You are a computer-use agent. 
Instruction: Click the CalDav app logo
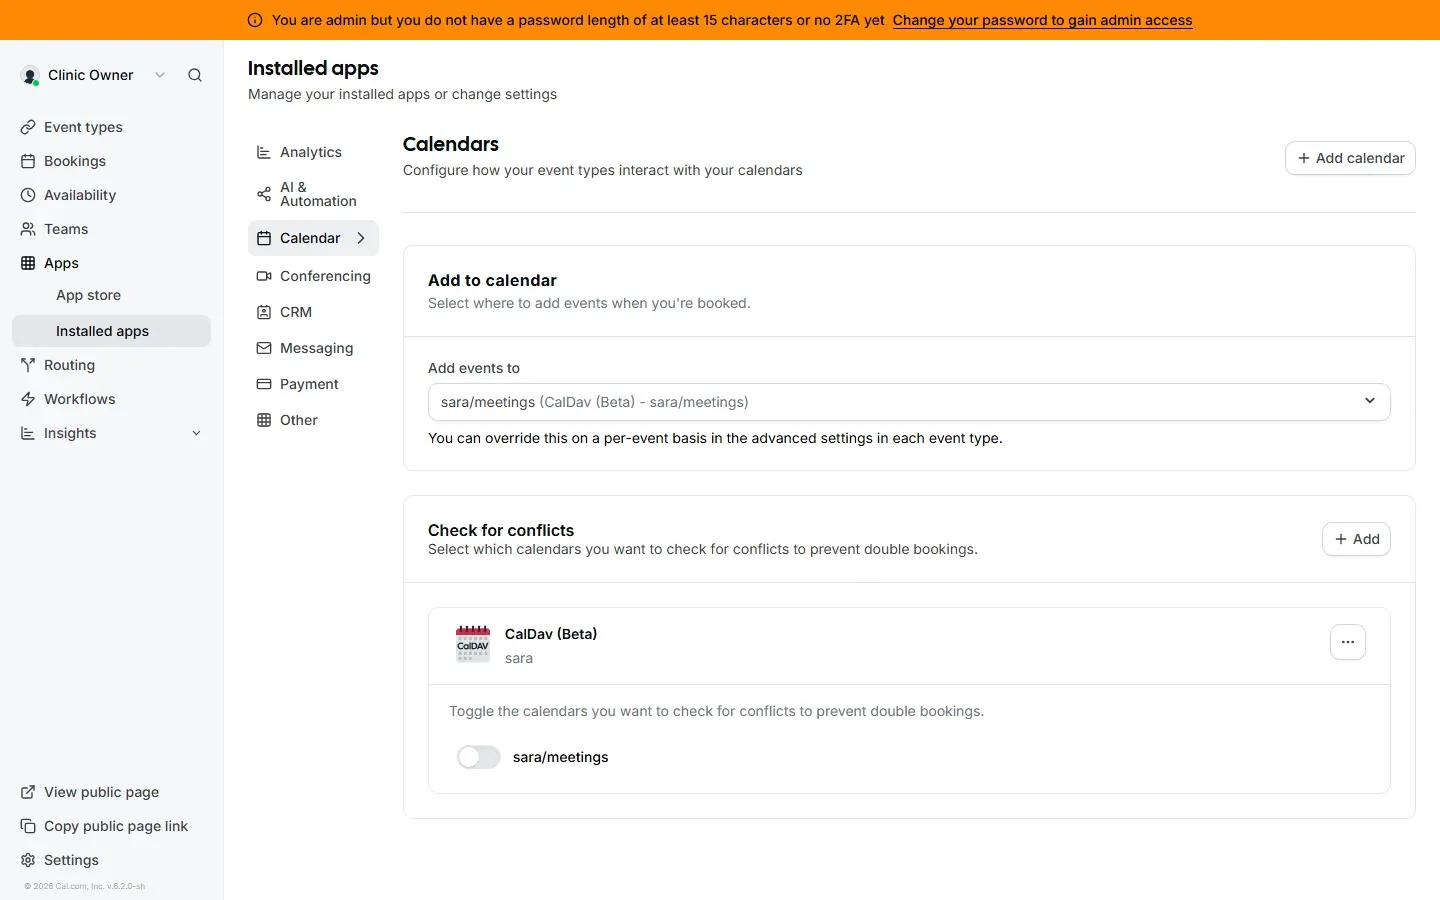click(473, 644)
